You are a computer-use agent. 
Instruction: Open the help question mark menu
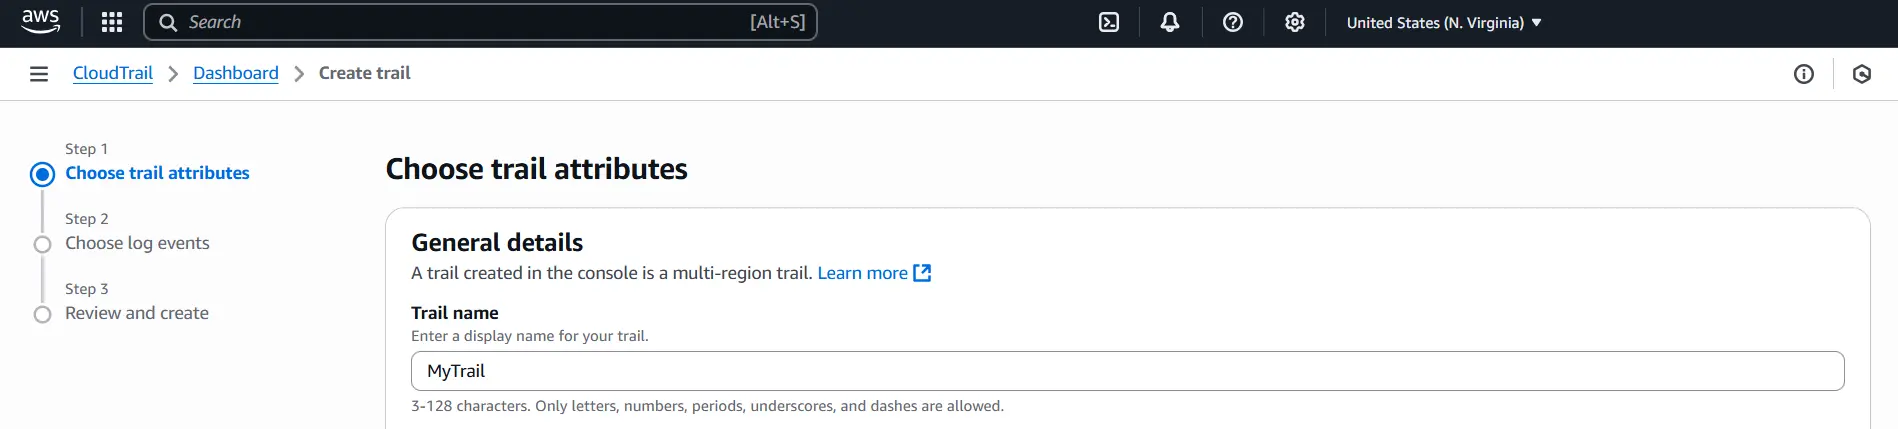(x=1233, y=22)
